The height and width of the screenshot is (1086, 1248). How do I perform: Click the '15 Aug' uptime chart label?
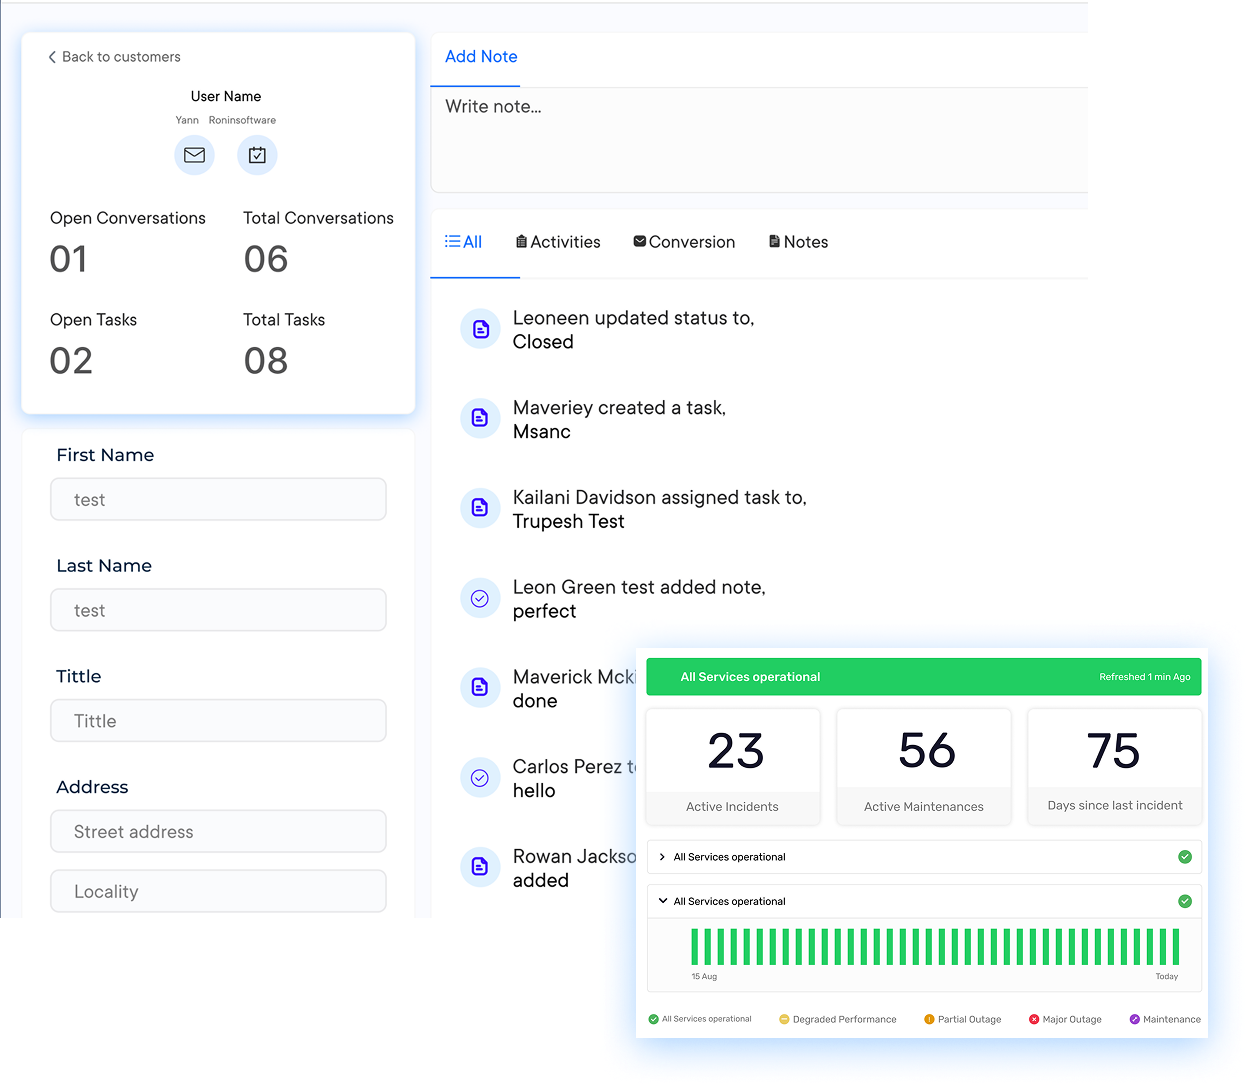tap(704, 977)
